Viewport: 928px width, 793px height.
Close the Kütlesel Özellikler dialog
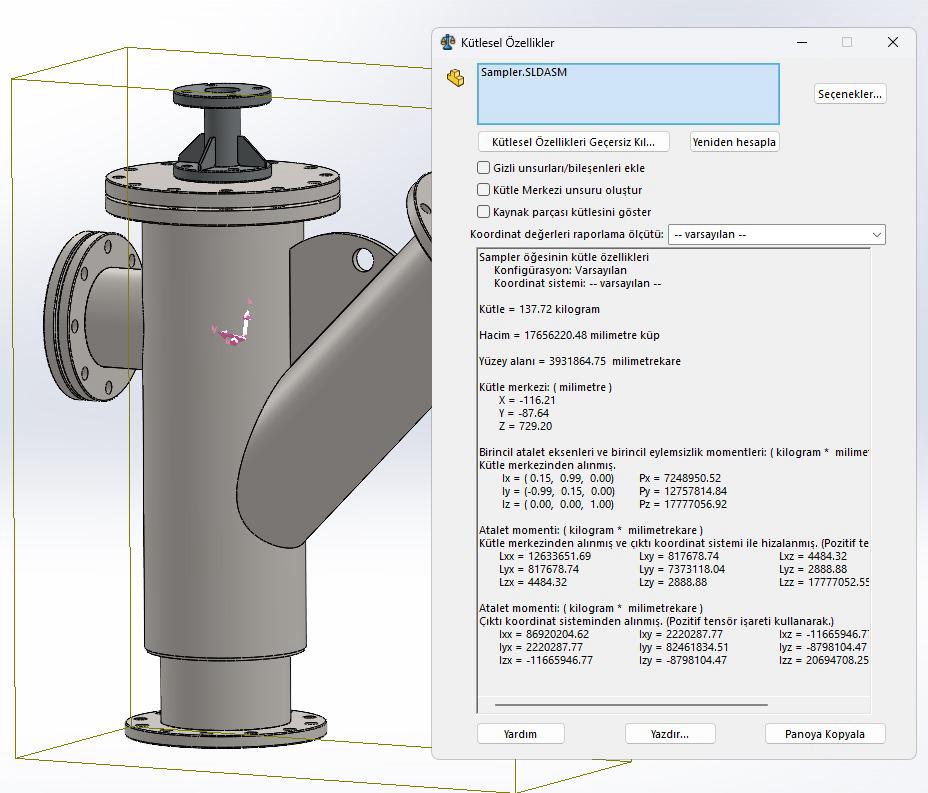[893, 43]
